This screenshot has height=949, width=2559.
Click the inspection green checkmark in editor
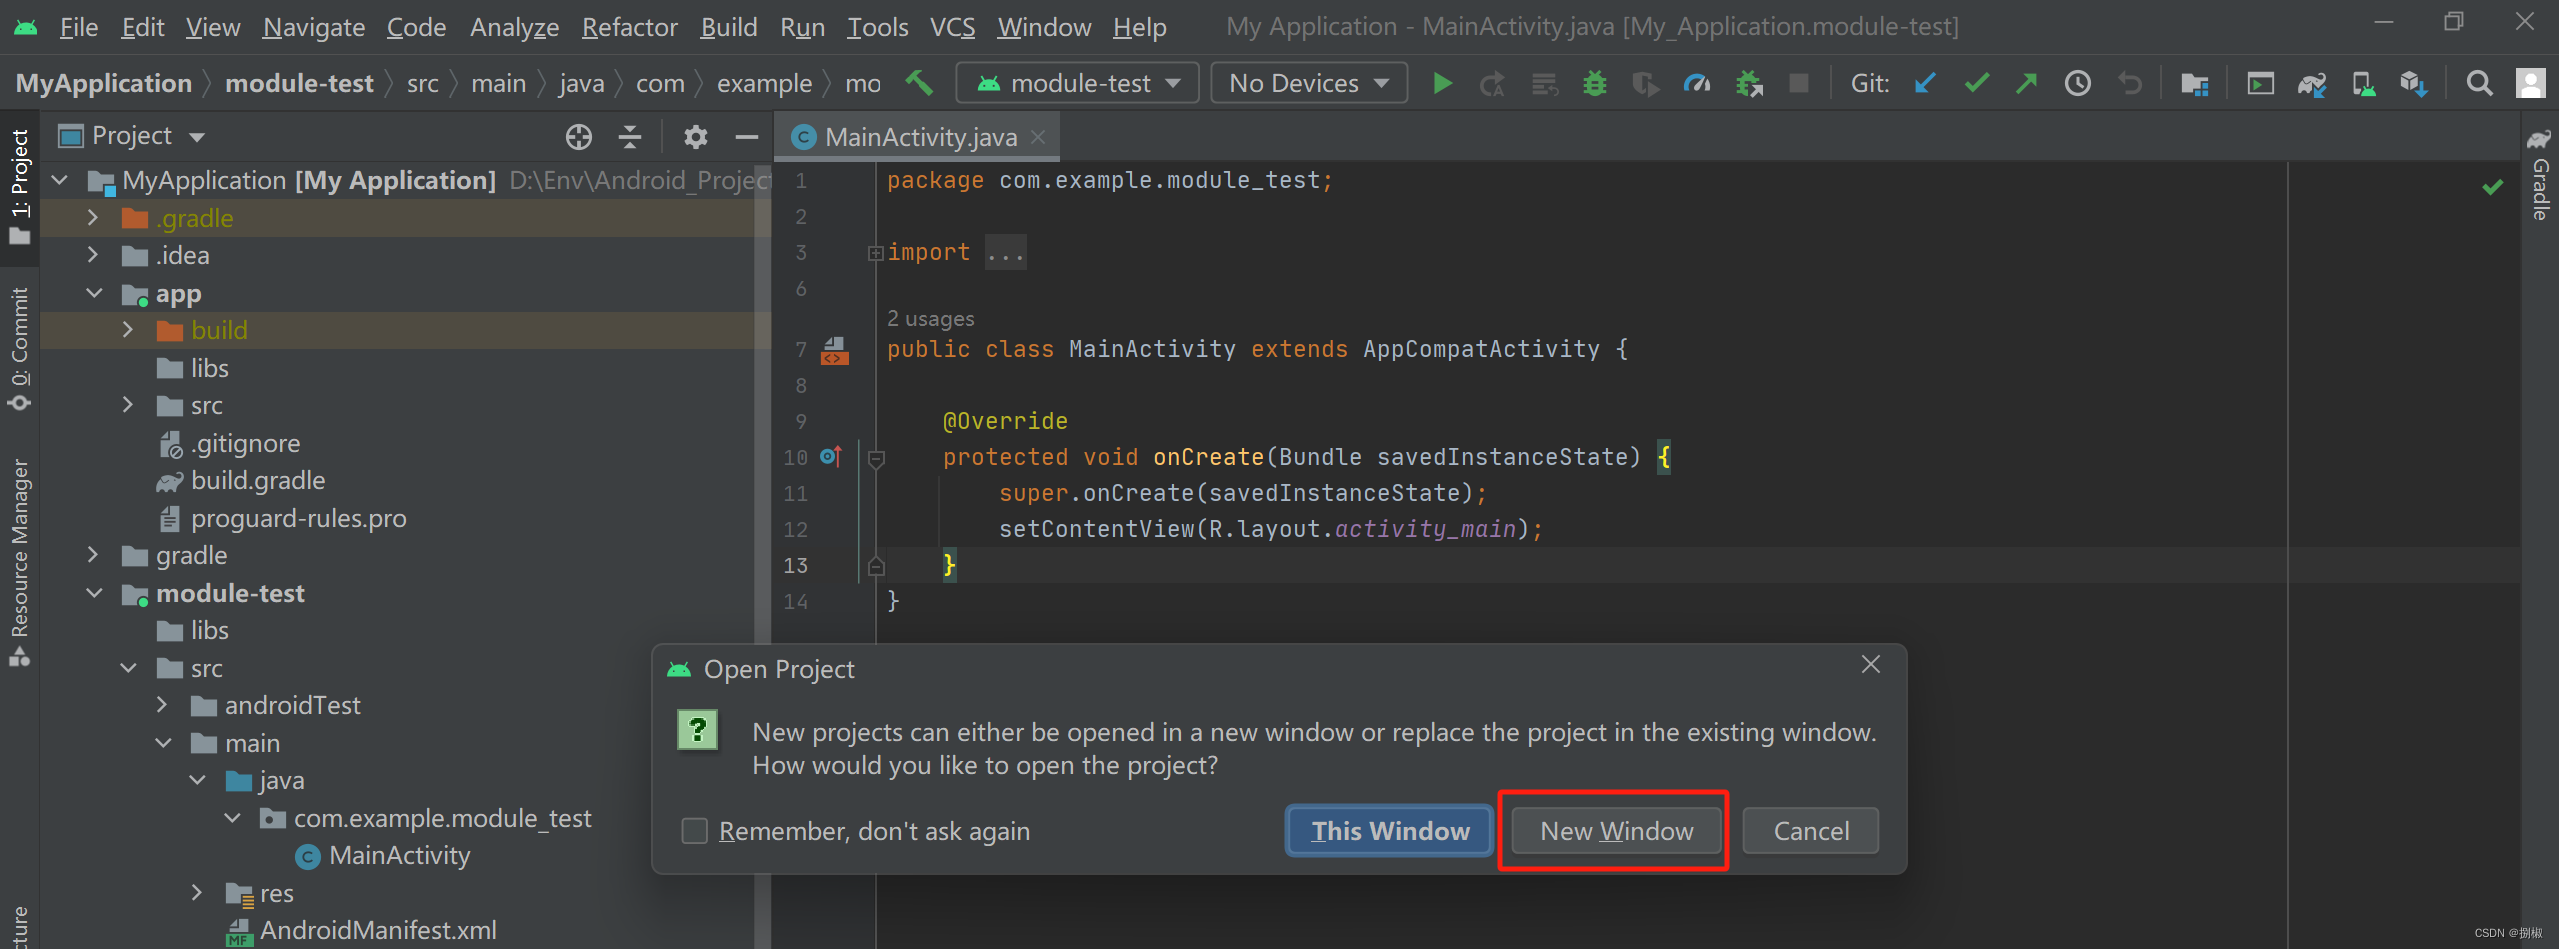click(2492, 187)
